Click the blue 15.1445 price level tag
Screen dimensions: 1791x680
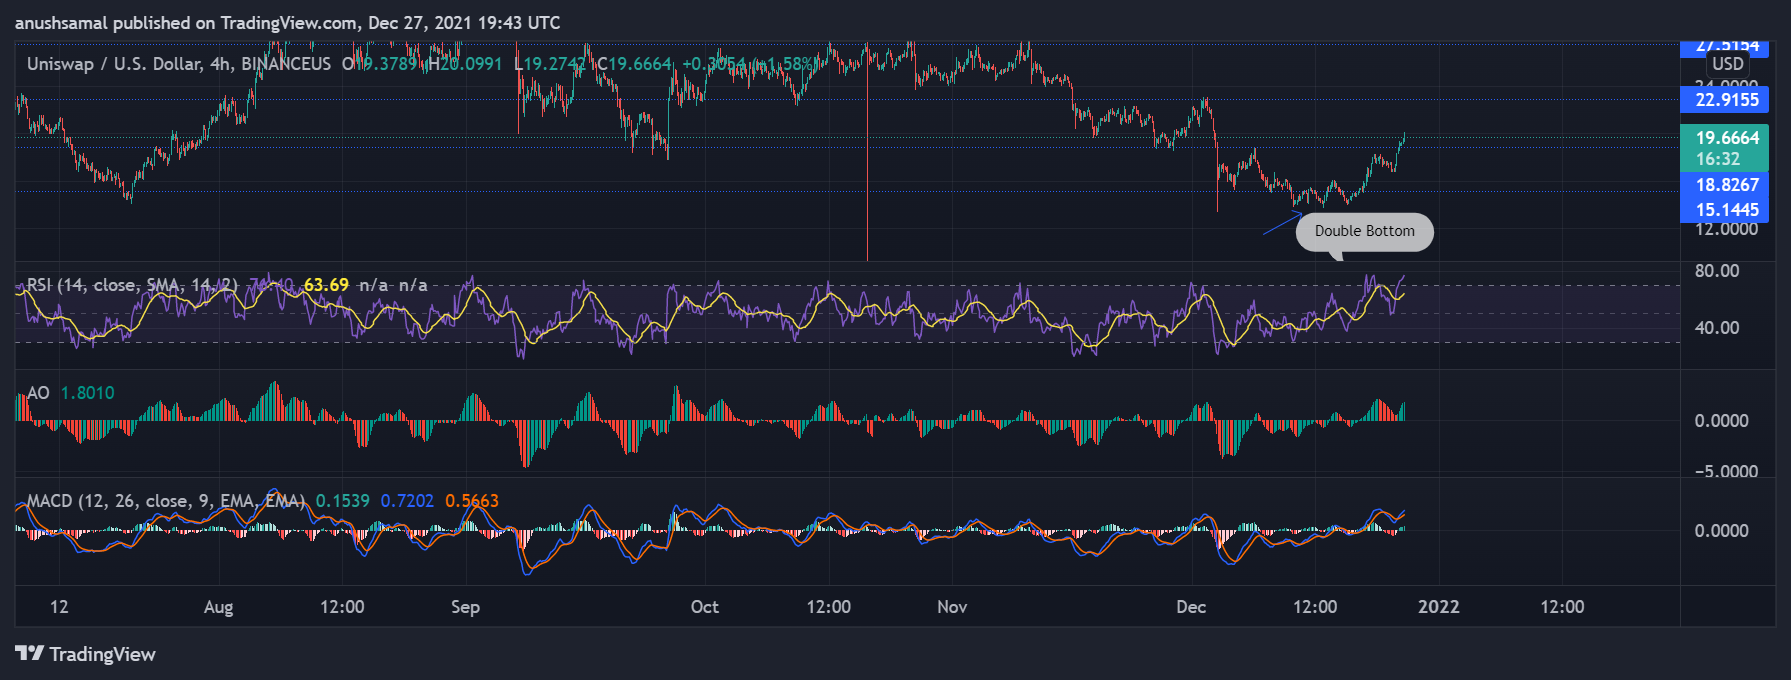click(1726, 210)
